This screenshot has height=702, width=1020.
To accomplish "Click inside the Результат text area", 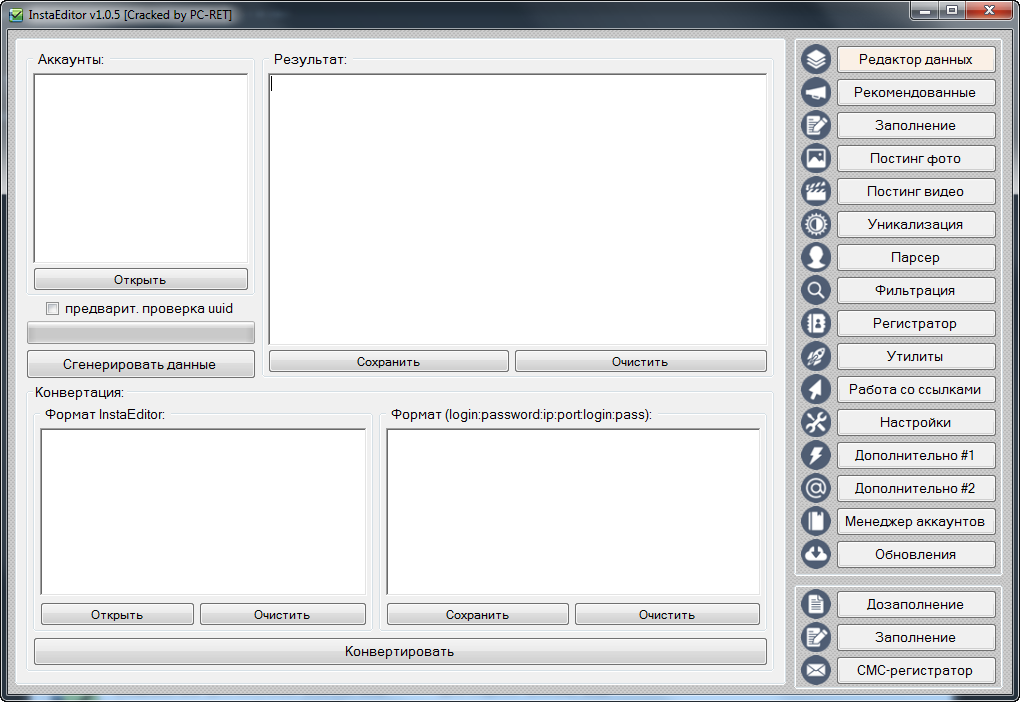I will (517, 210).
